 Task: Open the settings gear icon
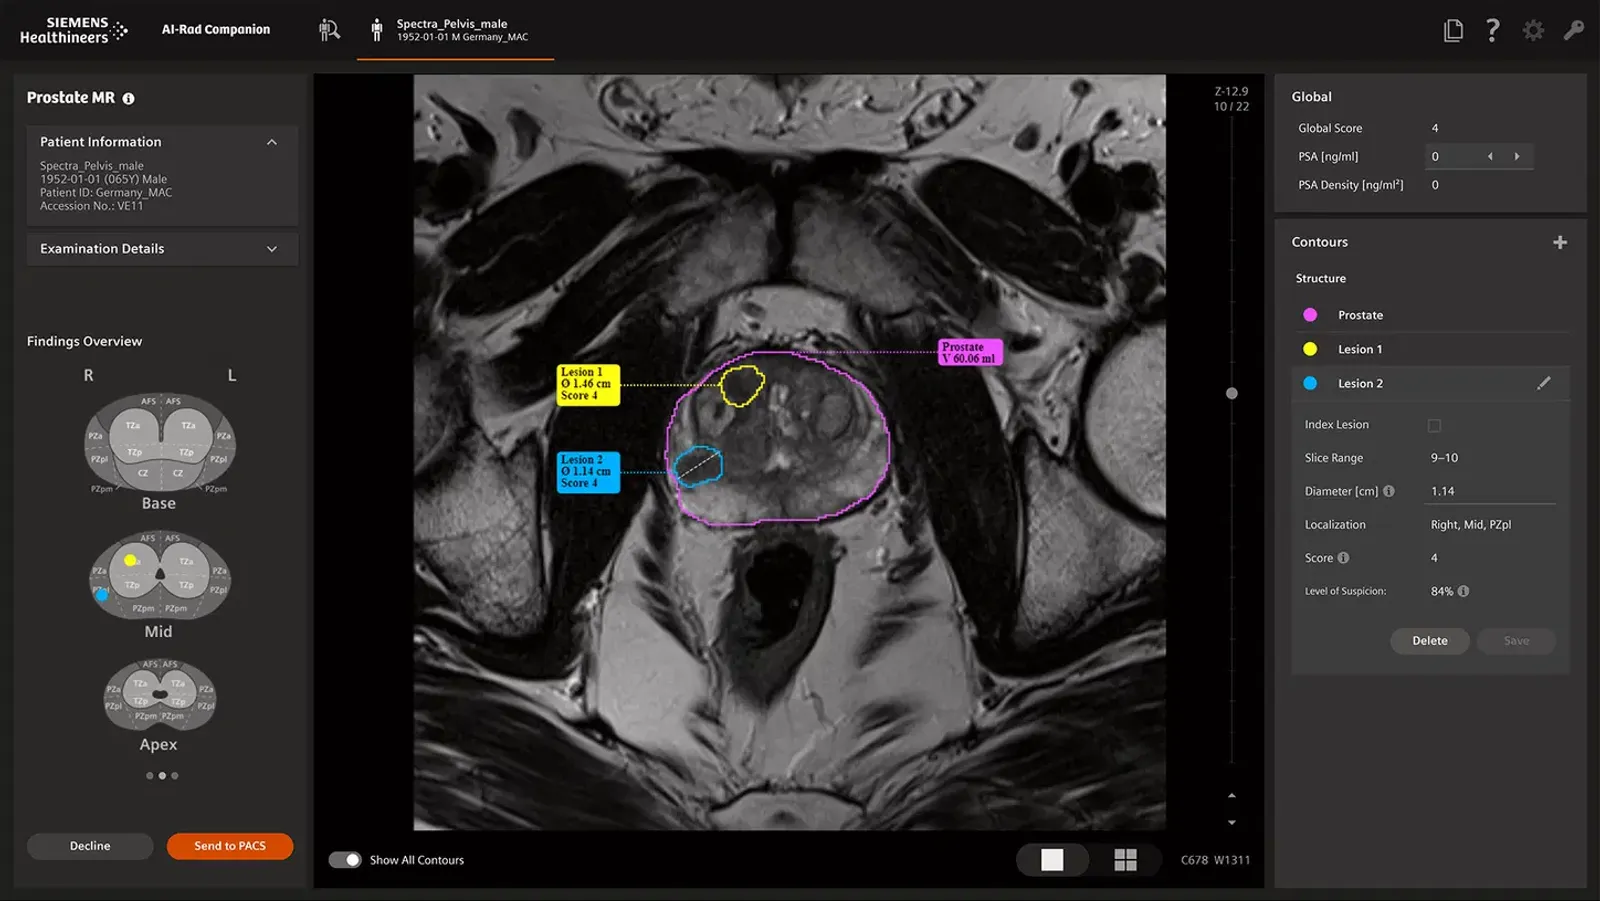click(x=1533, y=30)
